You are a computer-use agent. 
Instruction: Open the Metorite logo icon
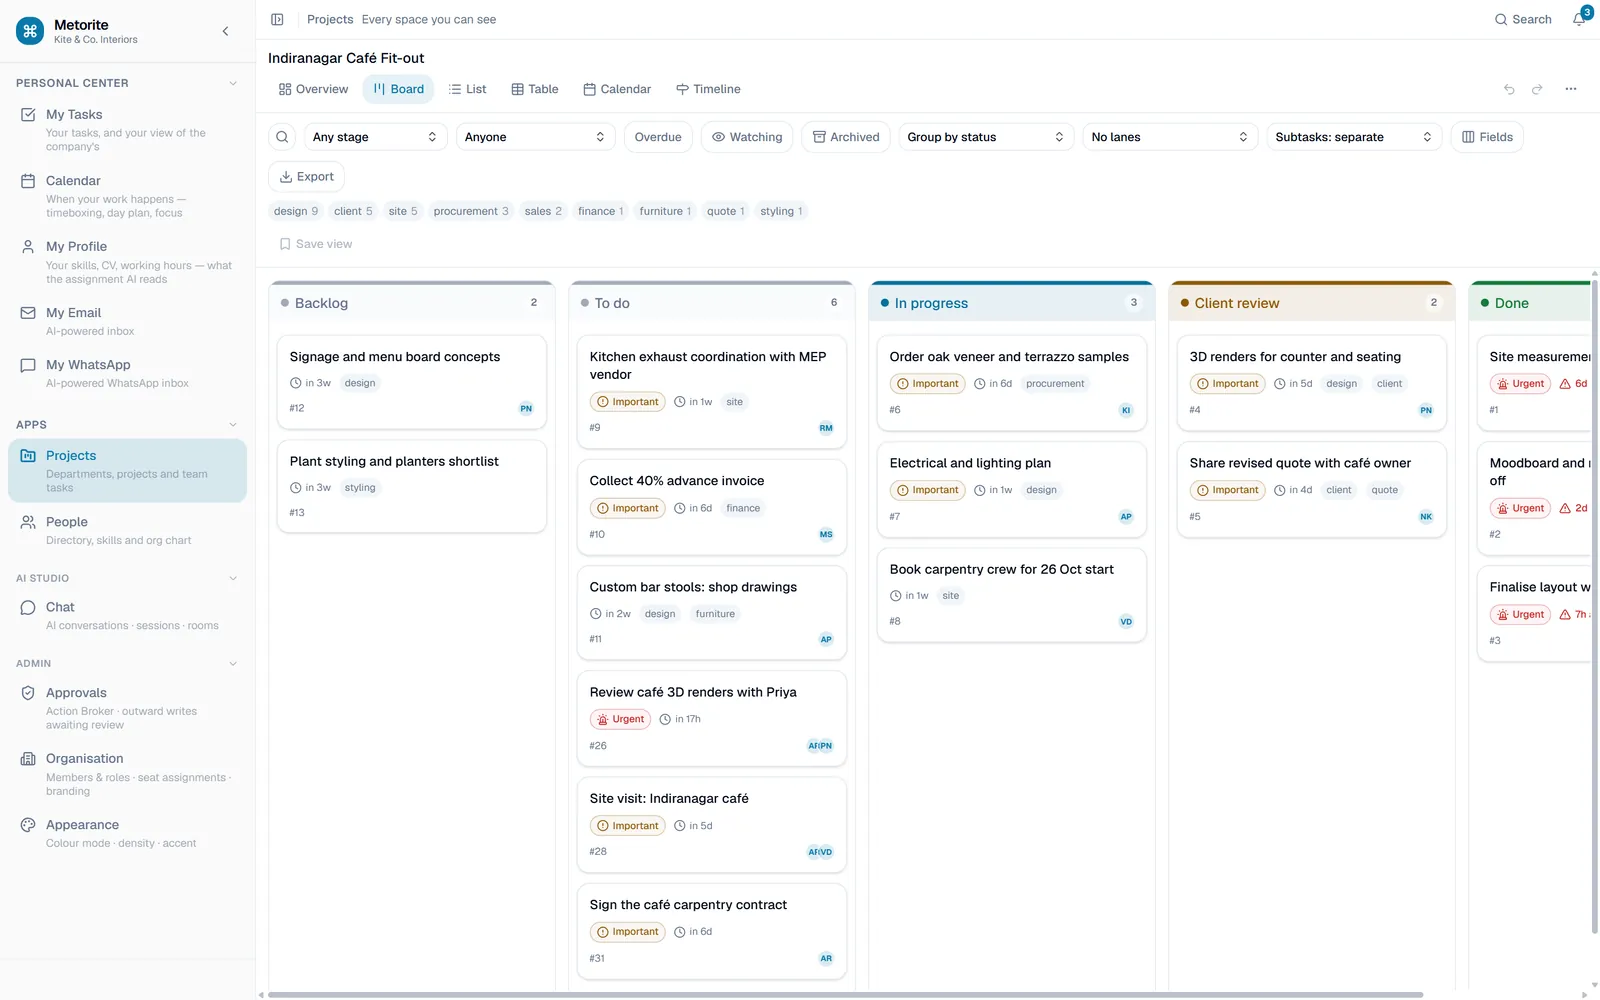(x=30, y=31)
